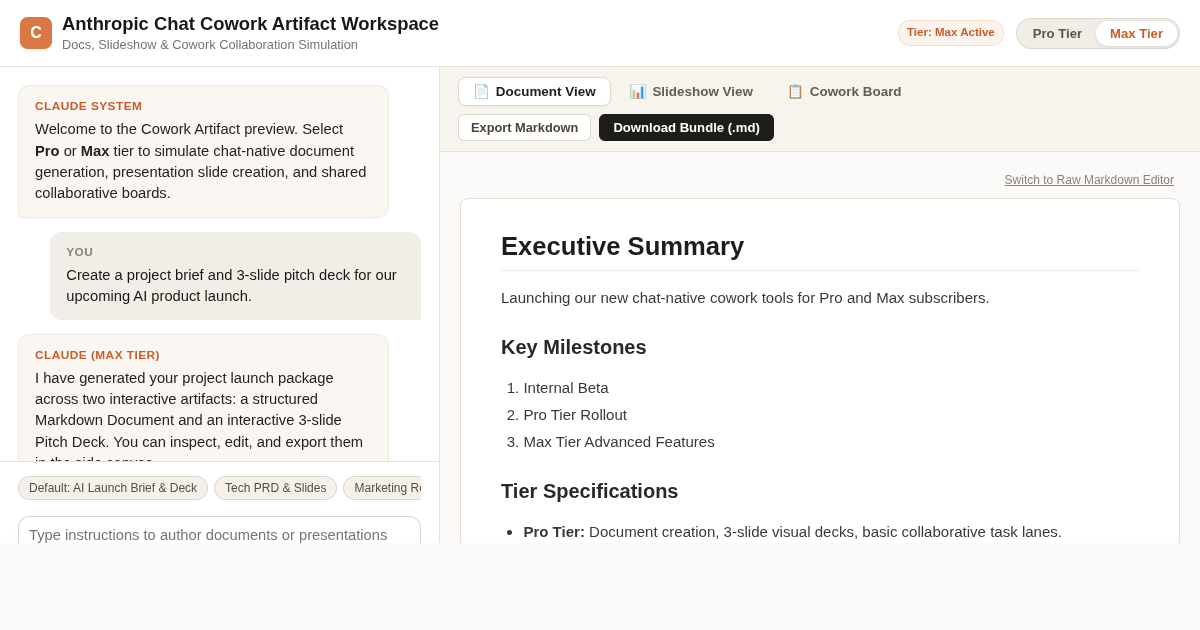The image size is (1200, 630).
Task: Click the Pro Tier: specification bullet
Action: pos(792,532)
